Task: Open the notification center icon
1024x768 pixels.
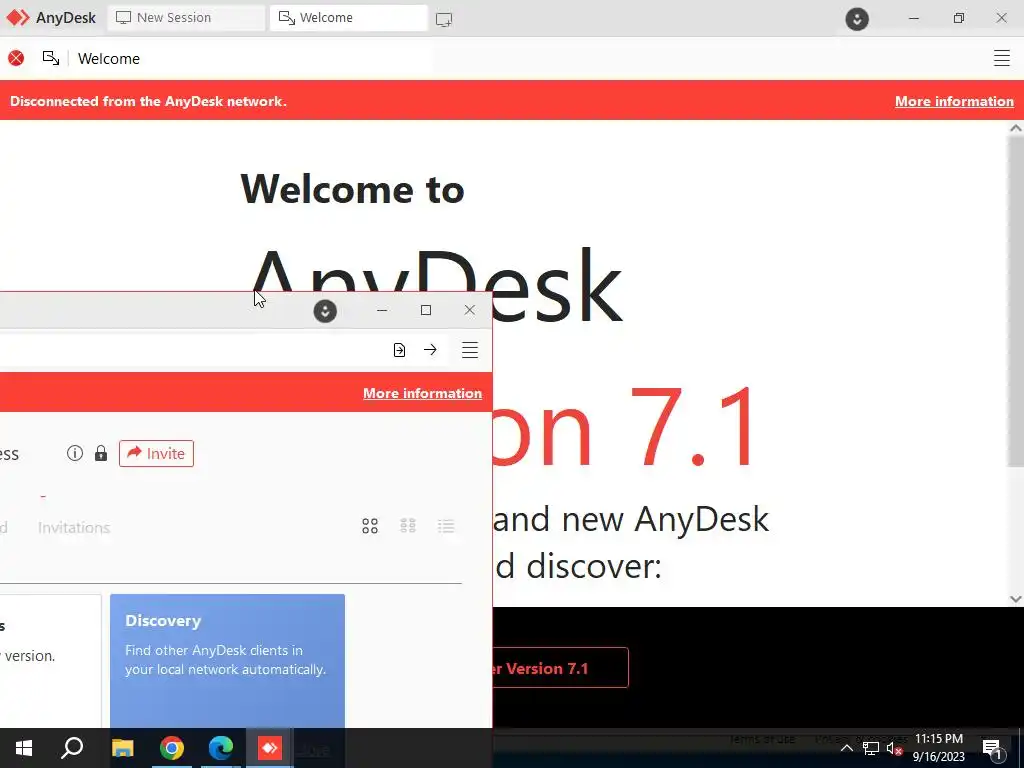Action: click(x=992, y=748)
